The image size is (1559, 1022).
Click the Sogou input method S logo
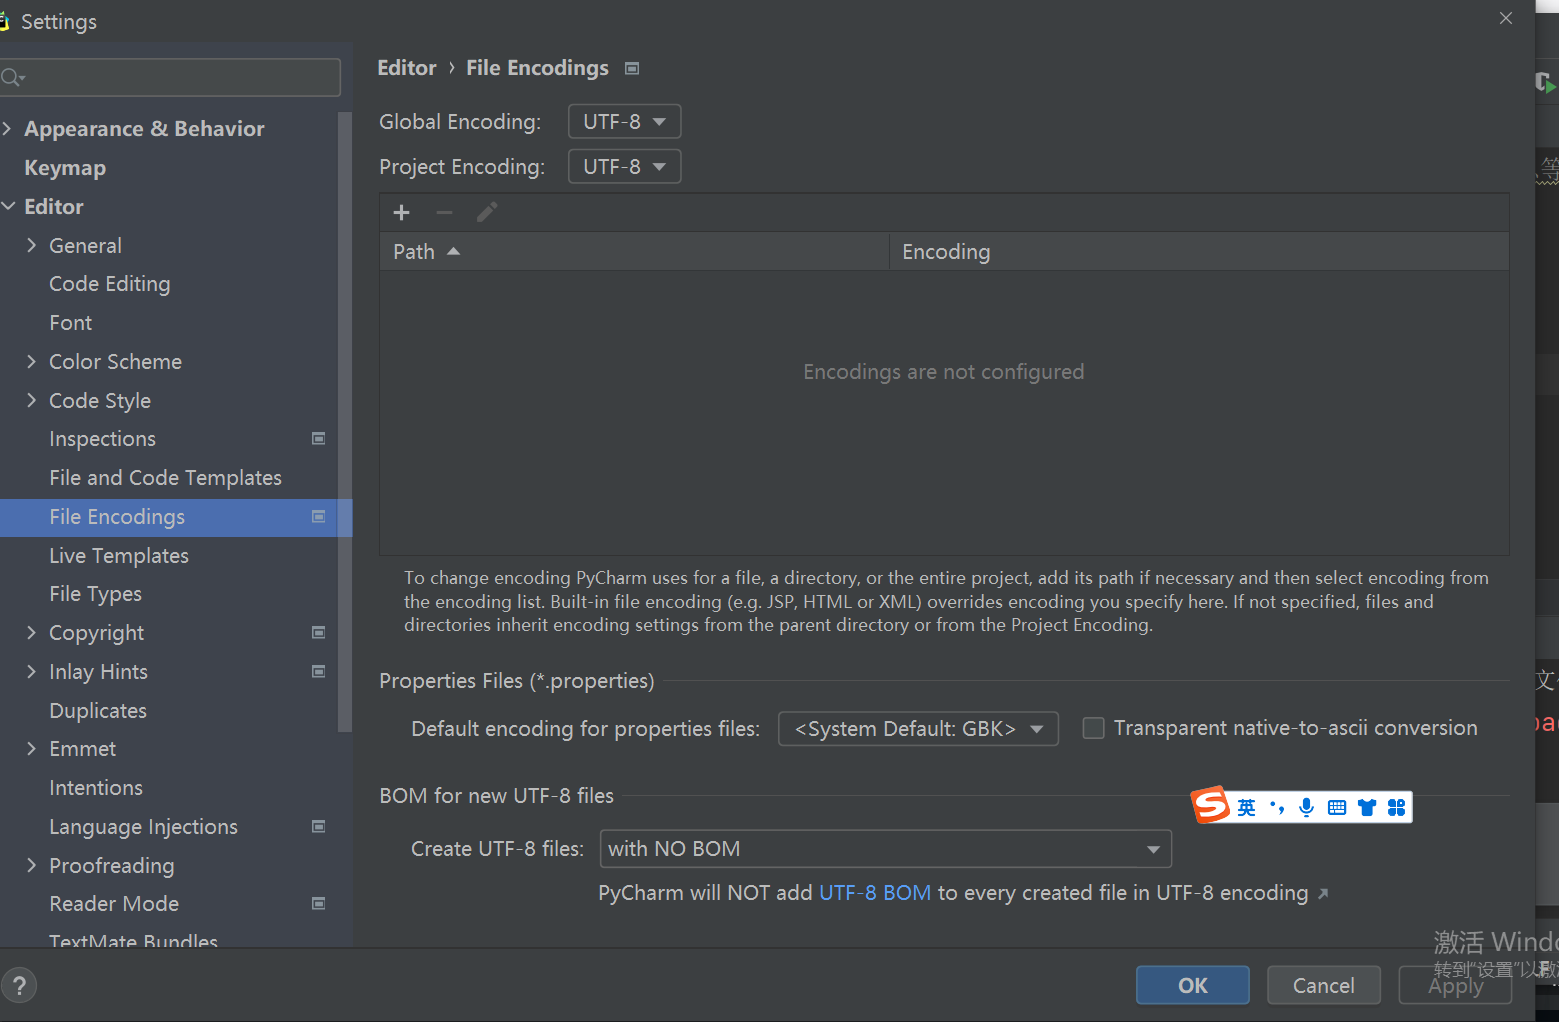pos(1211,805)
